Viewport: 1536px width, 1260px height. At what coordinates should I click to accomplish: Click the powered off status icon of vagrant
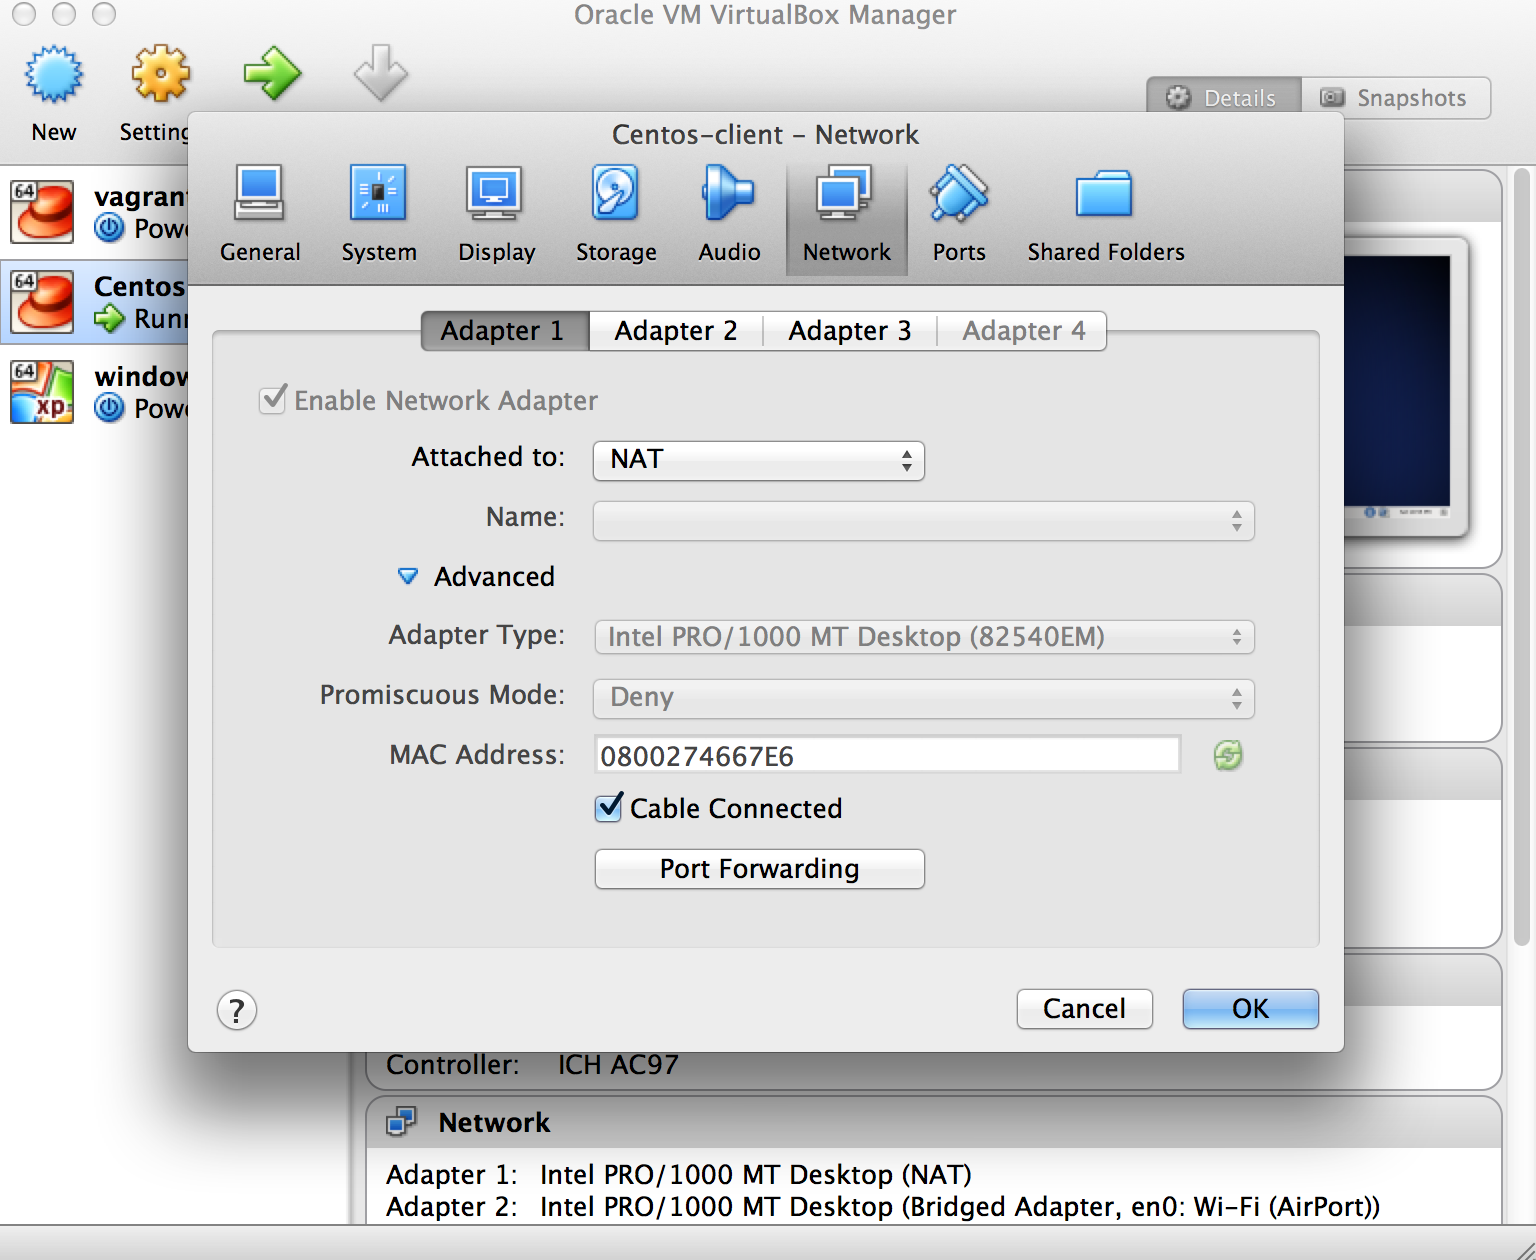coord(109,228)
